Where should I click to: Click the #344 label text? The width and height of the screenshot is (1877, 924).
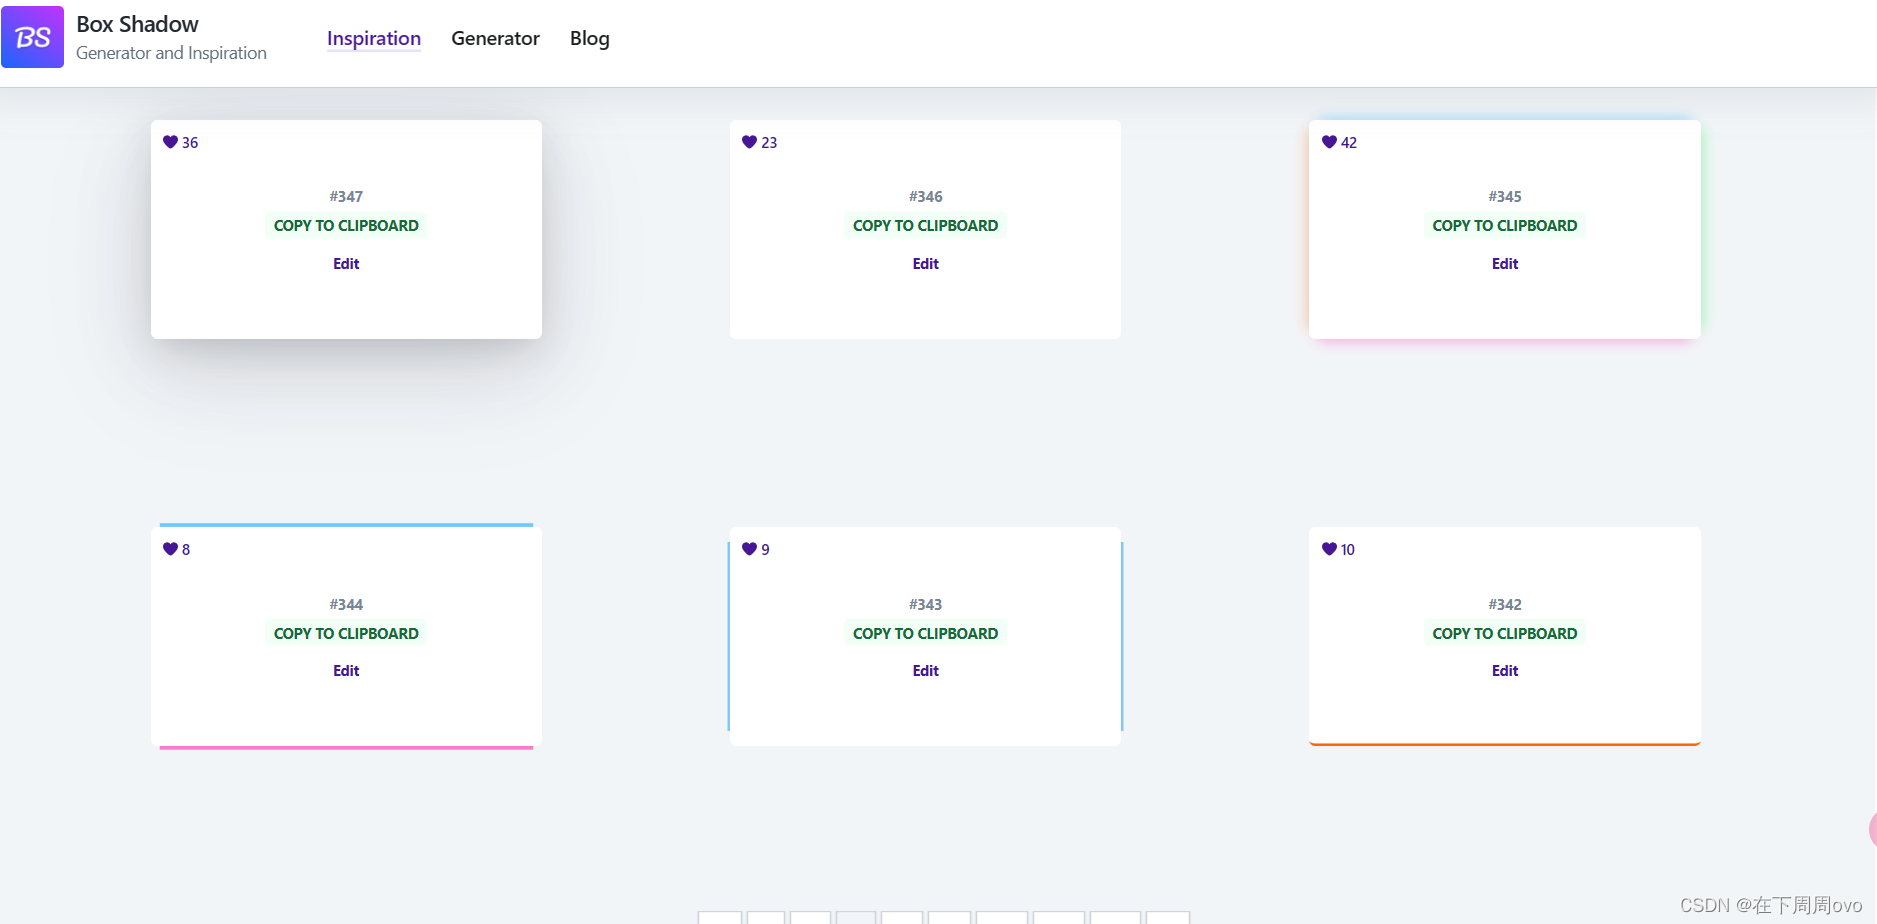(x=346, y=605)
